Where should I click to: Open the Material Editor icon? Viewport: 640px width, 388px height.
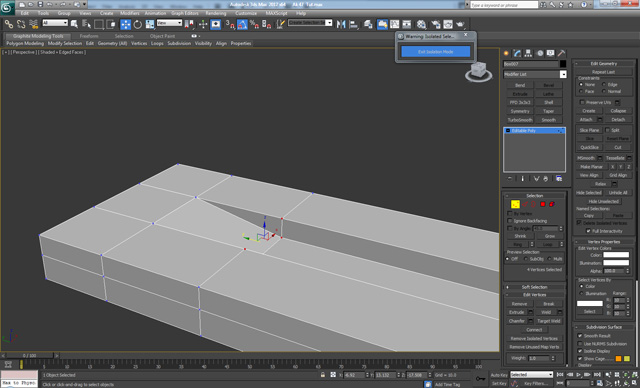click(x=421, y=24)
